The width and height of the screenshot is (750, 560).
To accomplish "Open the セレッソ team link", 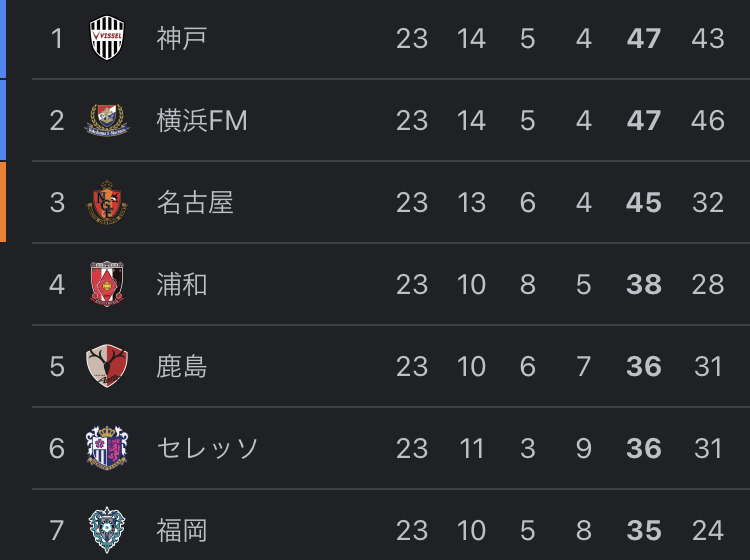I will click(207, 449).
